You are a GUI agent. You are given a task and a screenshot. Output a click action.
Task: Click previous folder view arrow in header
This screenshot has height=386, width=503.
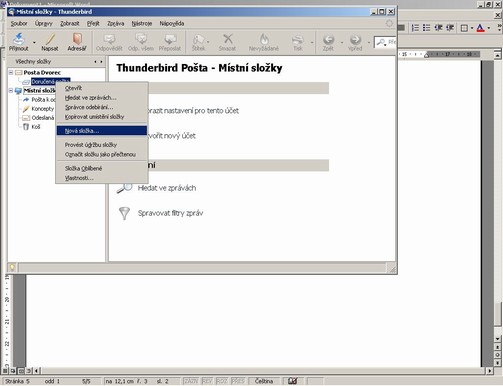tap(95, 62)
